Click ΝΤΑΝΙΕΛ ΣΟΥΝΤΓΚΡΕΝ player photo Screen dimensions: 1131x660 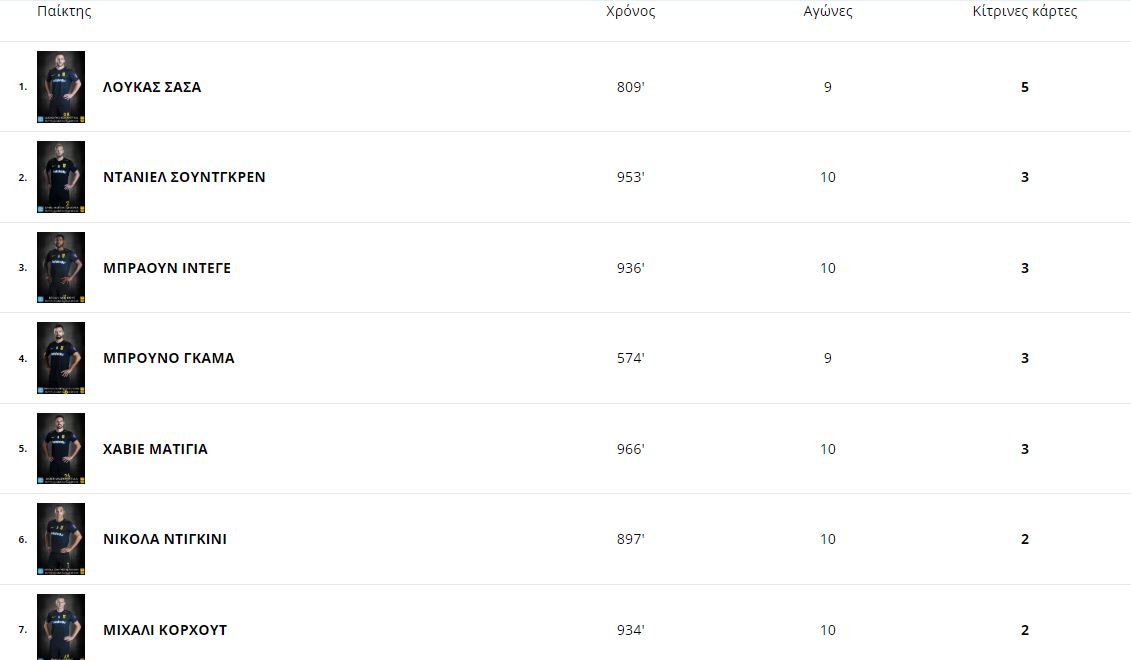coord(61,177)
